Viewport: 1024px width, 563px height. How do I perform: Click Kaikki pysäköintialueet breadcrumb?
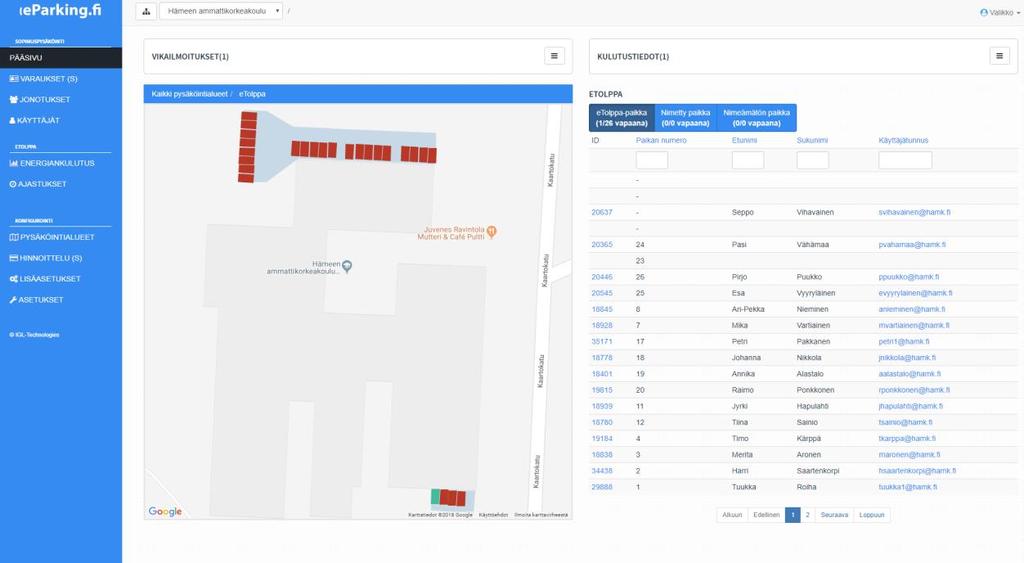[x=189, y=94]
